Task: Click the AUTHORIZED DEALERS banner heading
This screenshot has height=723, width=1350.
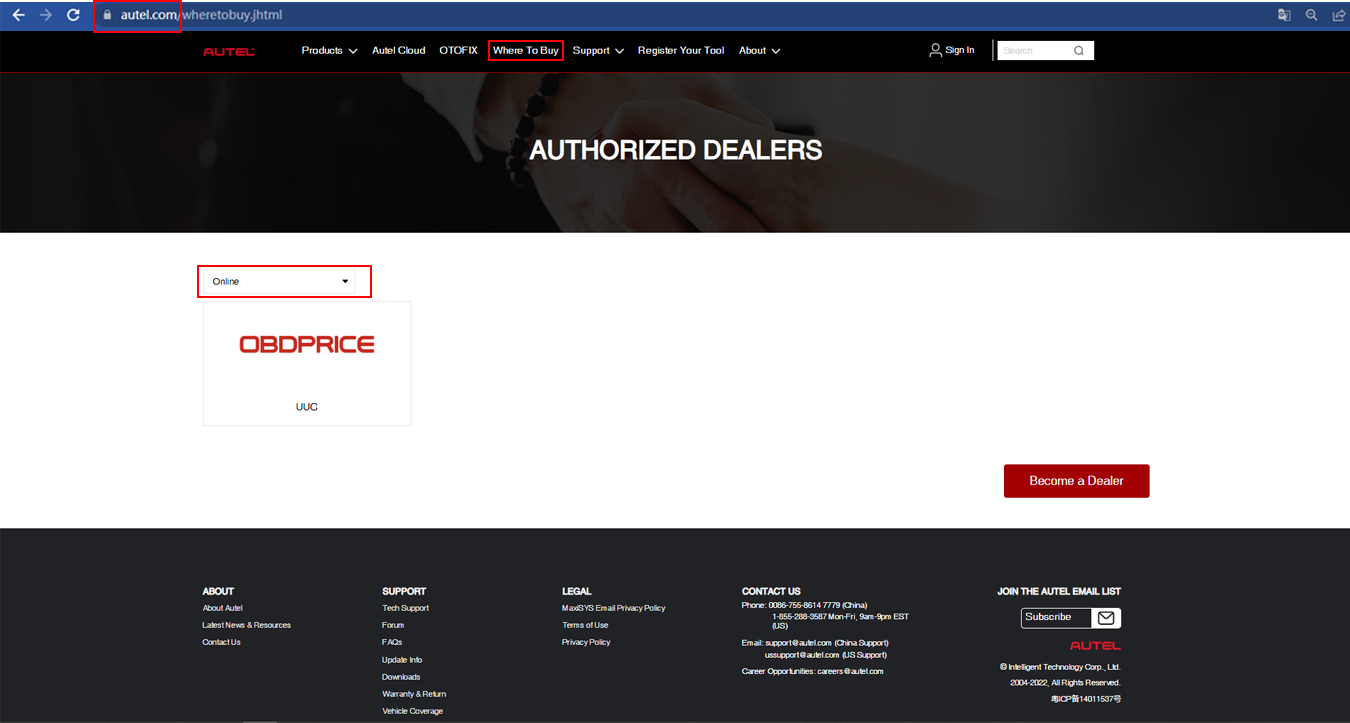Action: 676,150
